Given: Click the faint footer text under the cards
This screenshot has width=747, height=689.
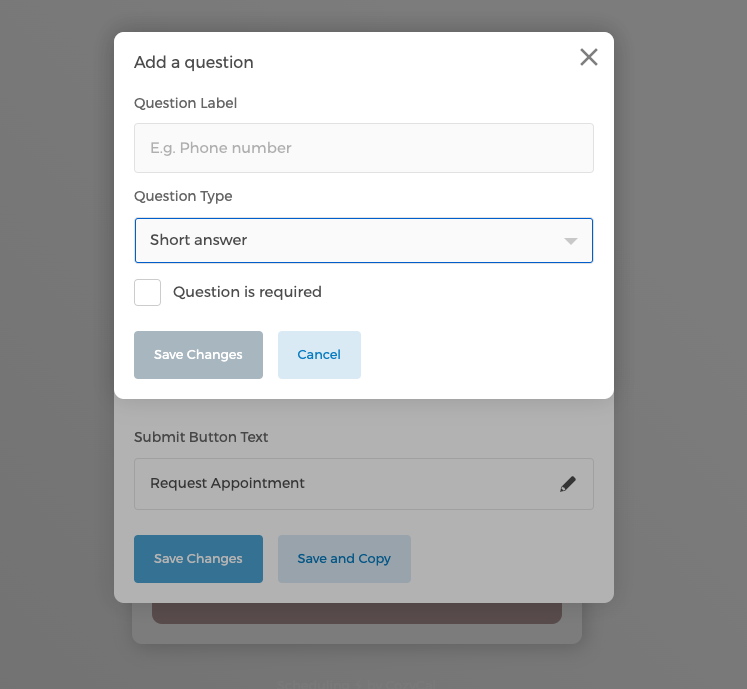Looking at the screenshot, I should 356,684.
